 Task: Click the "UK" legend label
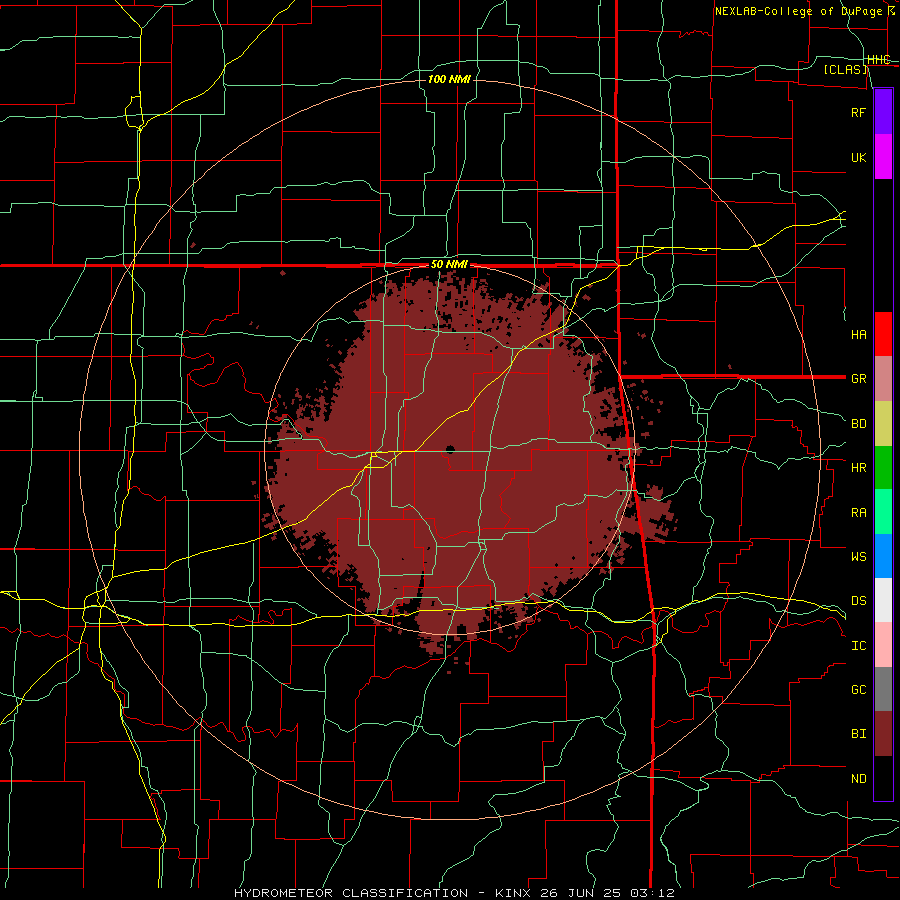[858, 157]
